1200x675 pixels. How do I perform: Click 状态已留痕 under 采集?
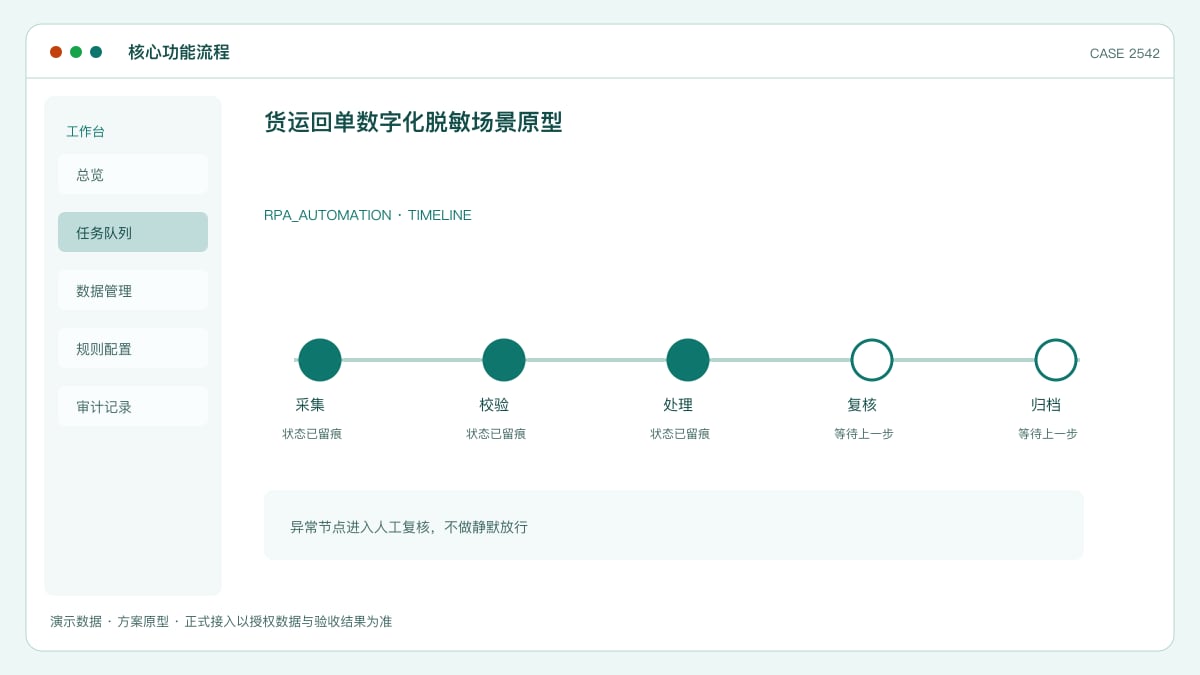[312, 434]
